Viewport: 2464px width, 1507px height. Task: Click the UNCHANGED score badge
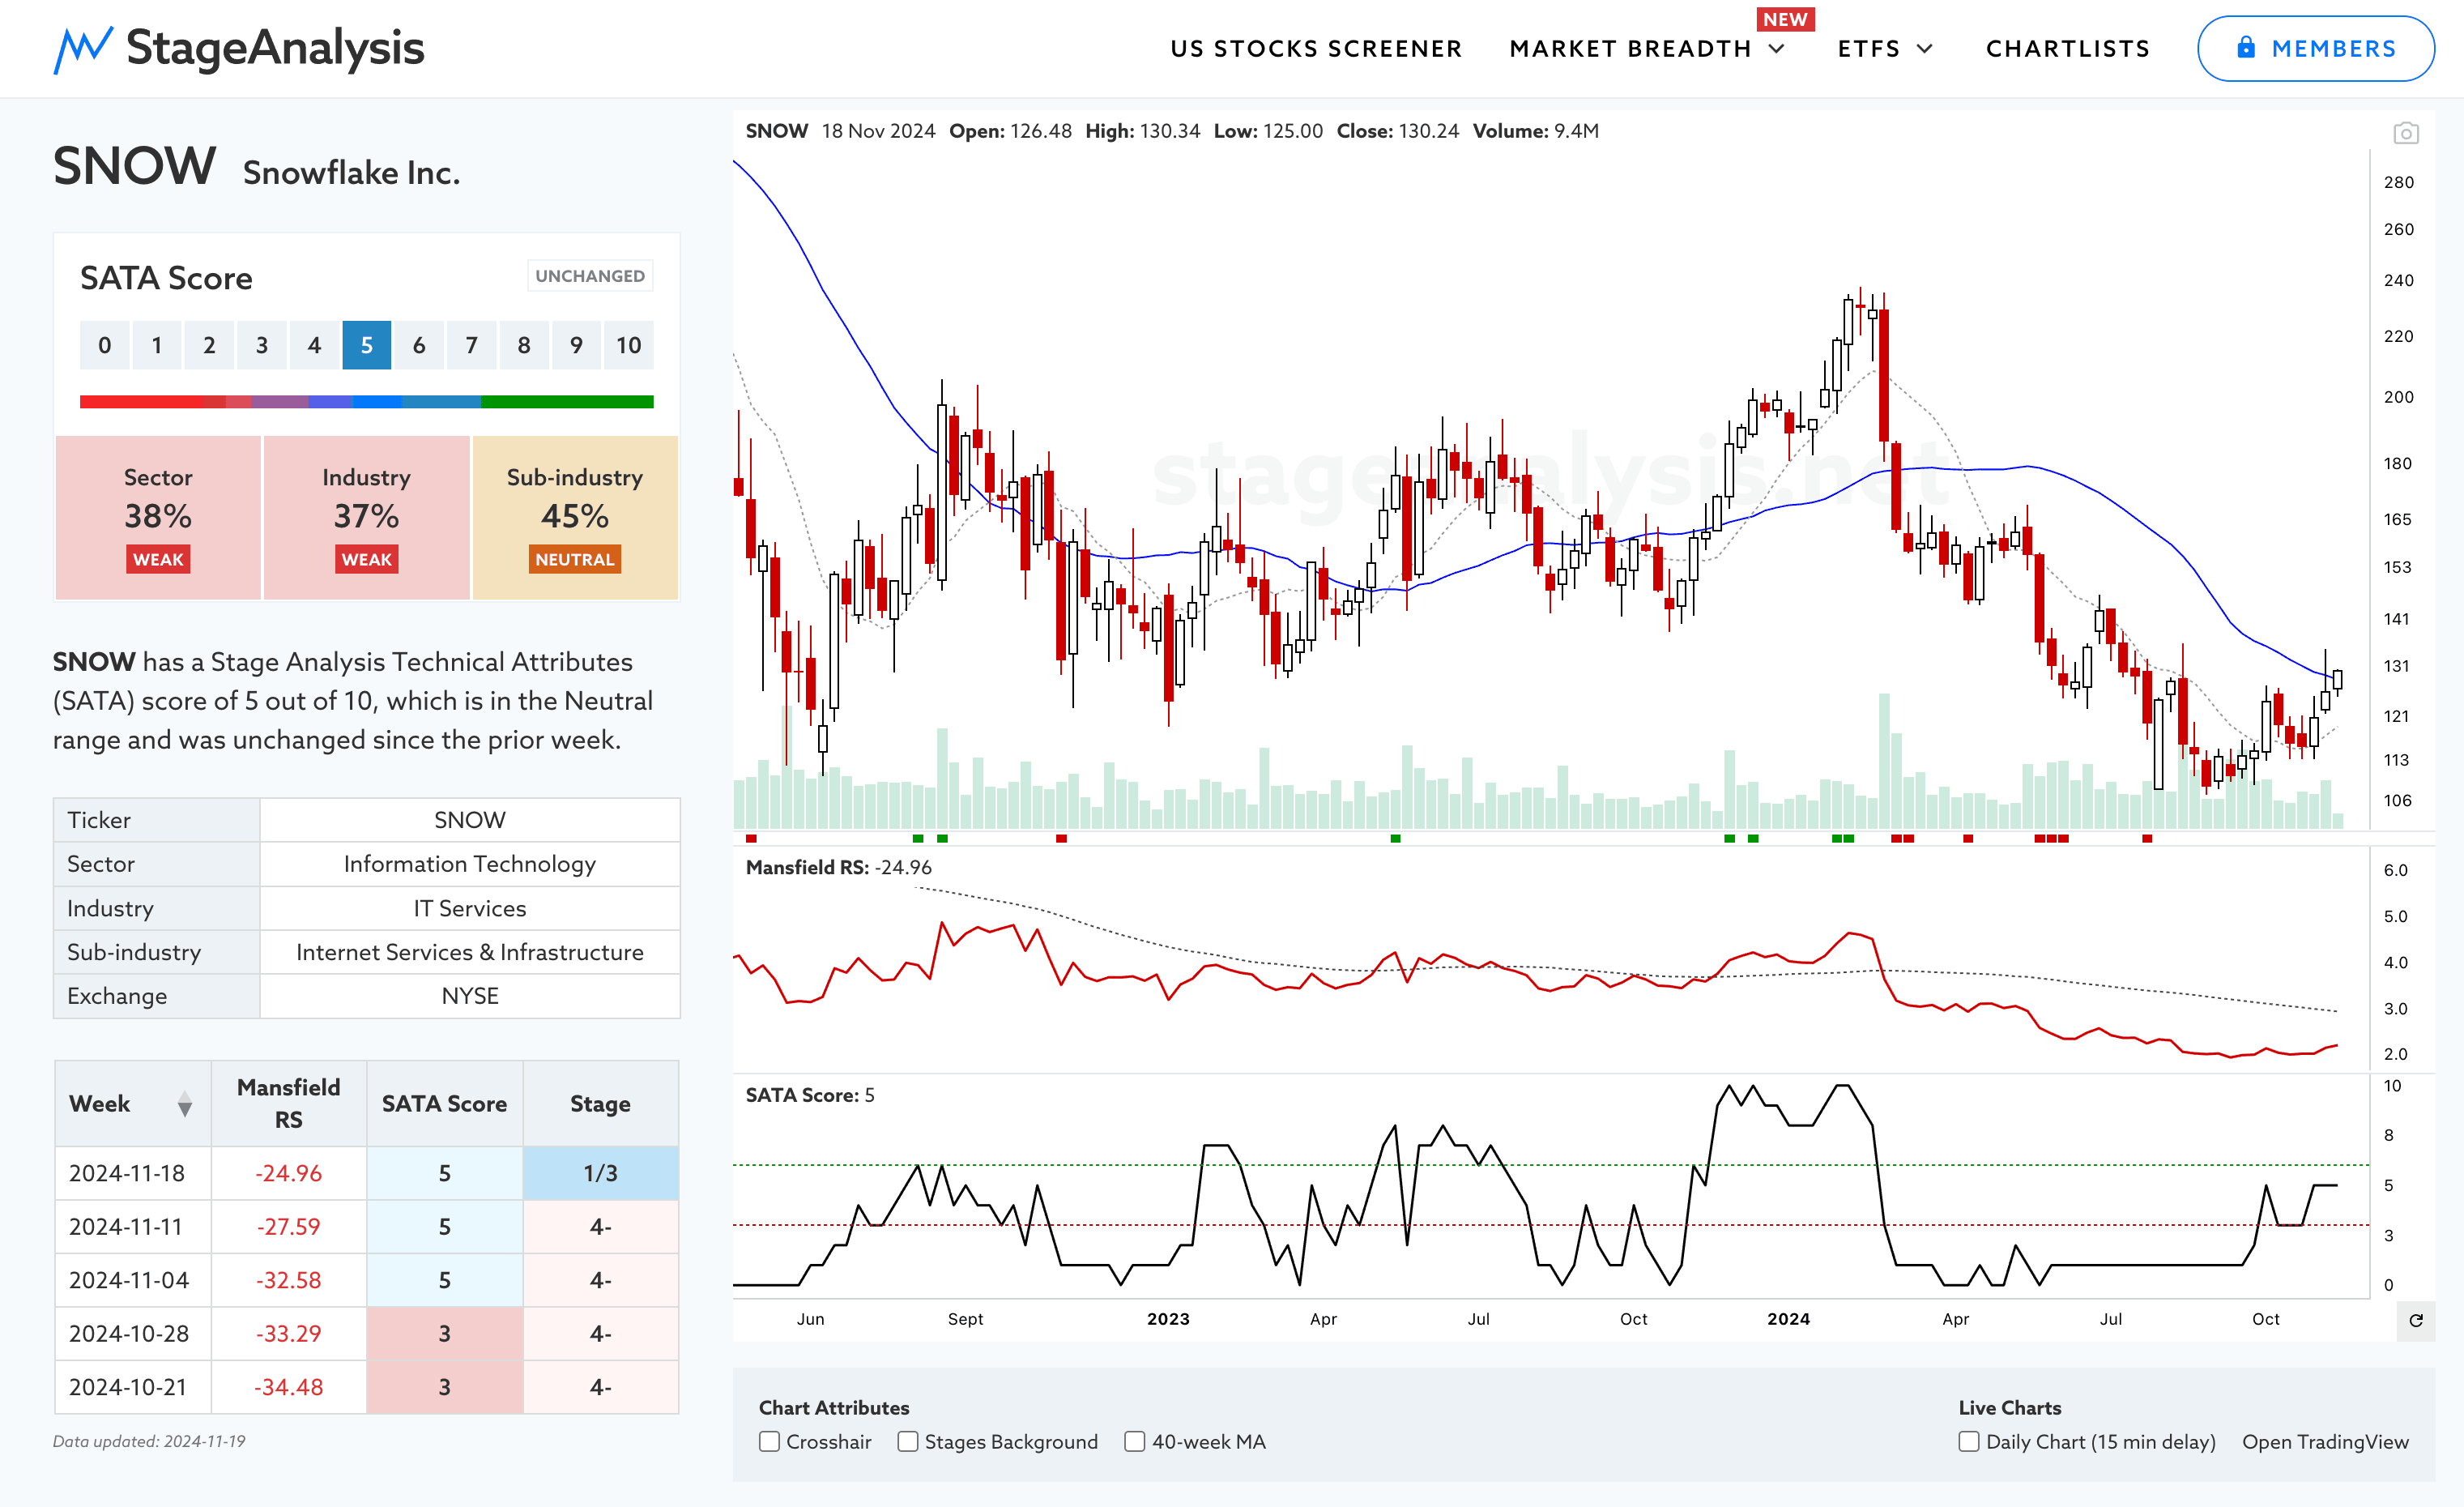click(590, 276)
